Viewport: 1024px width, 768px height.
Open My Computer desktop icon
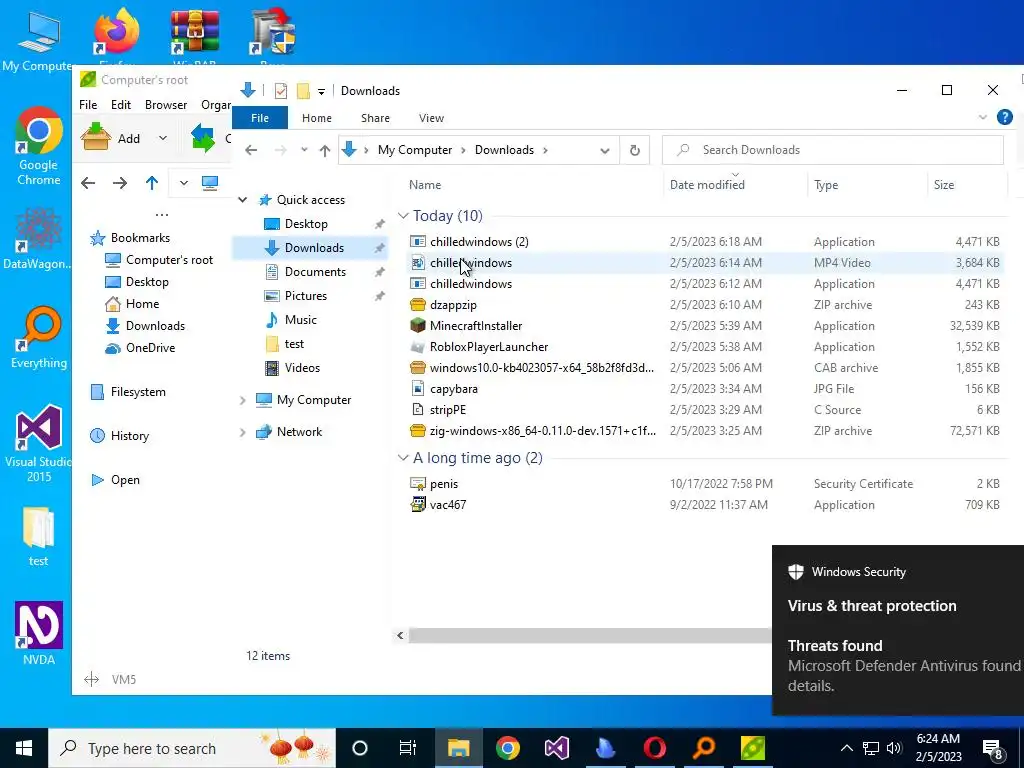tap(39, 42)
